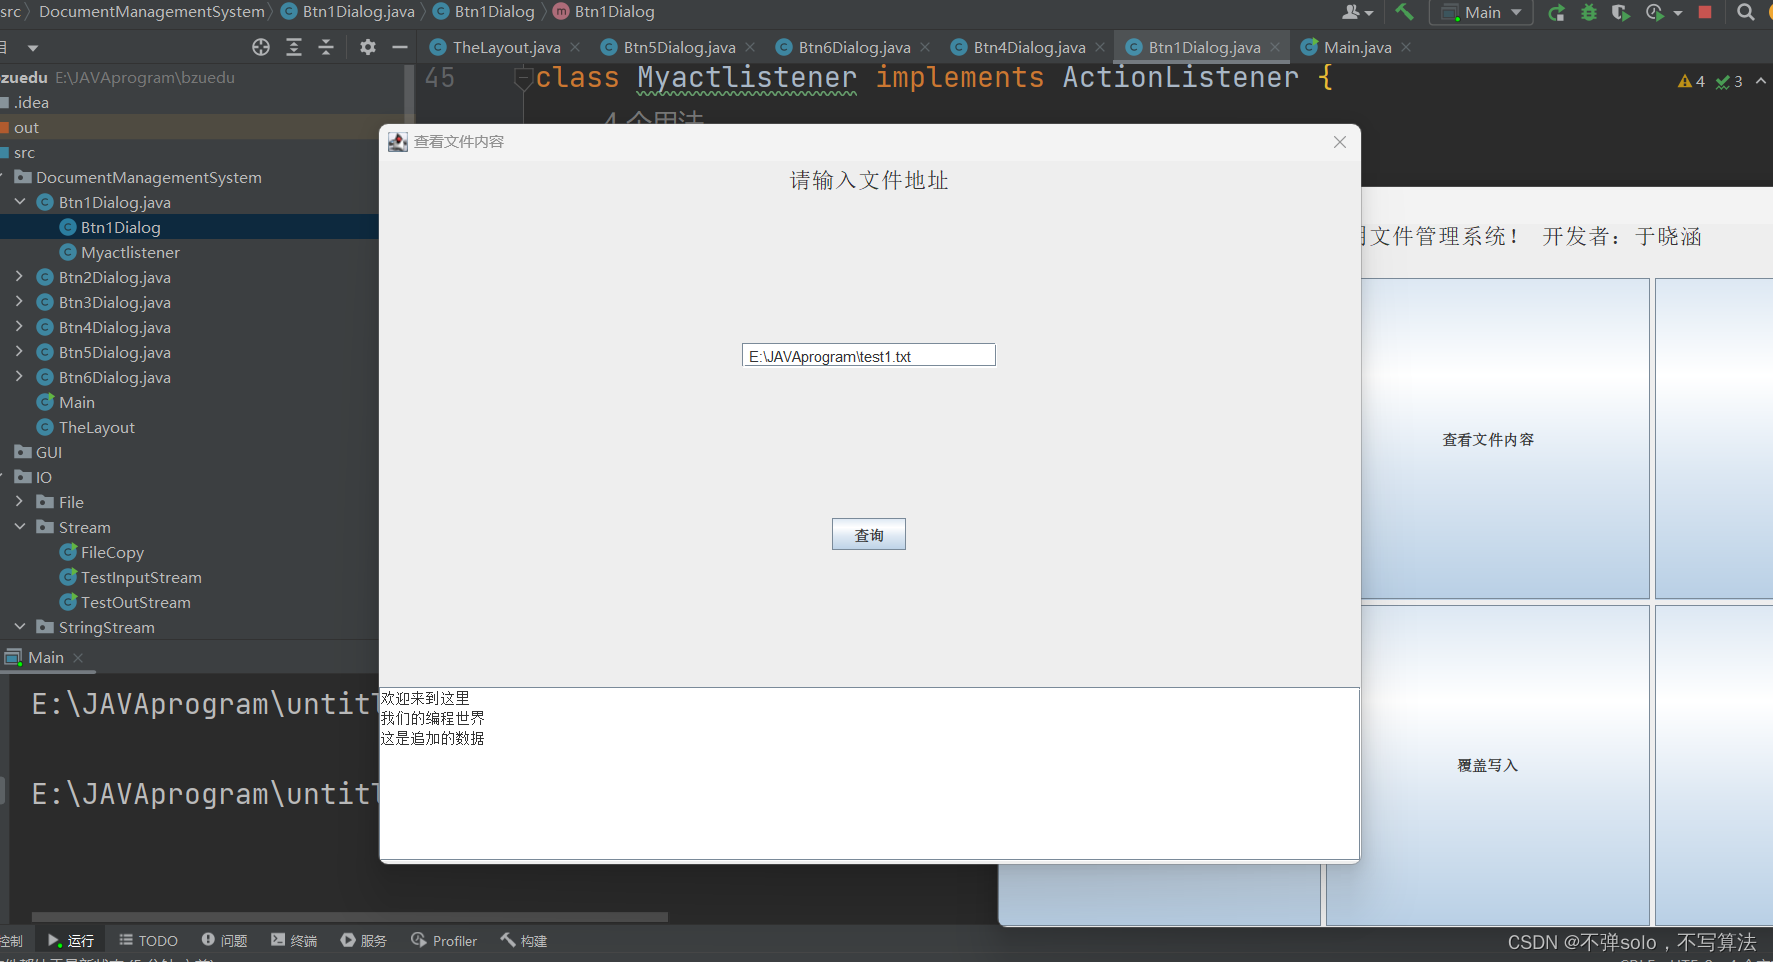Run Main with coverage using shield icon
Image resolution: width=1773 pixels, height=962 pixels.
pos(1622,12)
